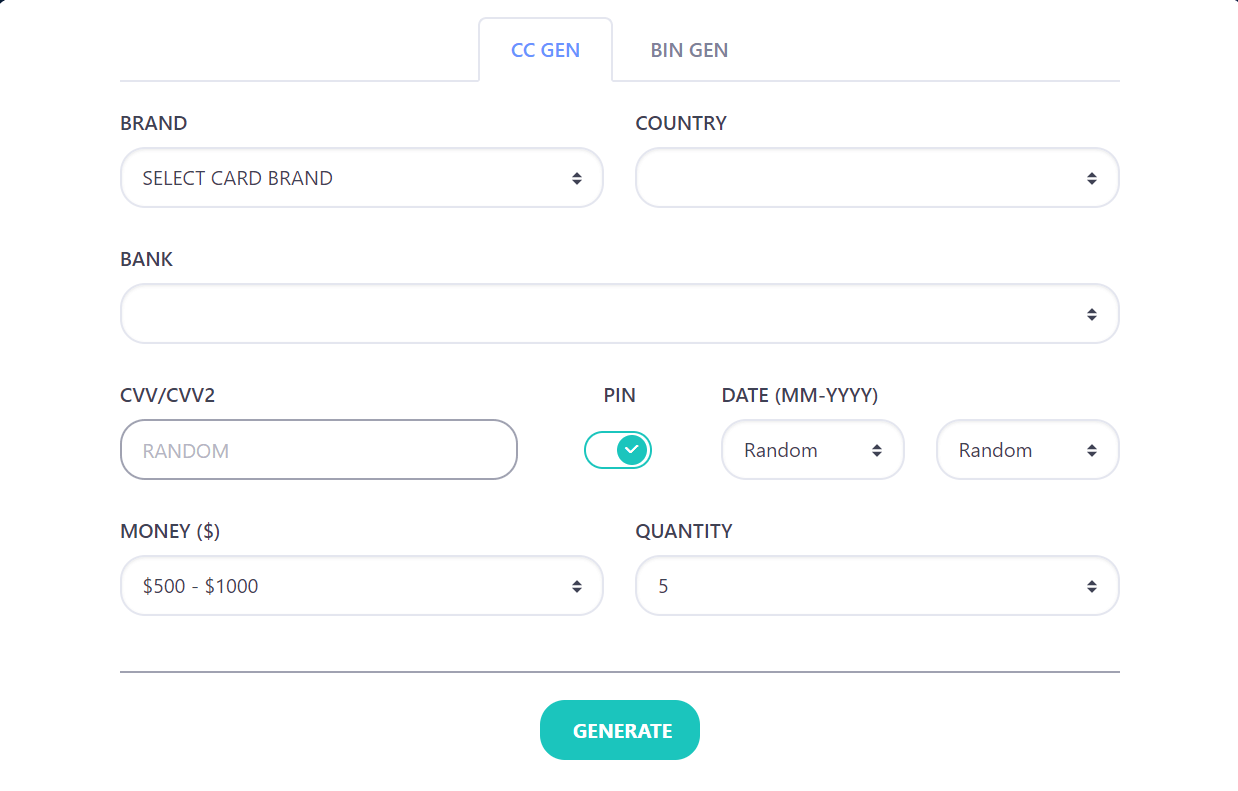Viewport: 1238px width, 791px height.
Task: Select the CC GEN tab
Action: [545, 50]
